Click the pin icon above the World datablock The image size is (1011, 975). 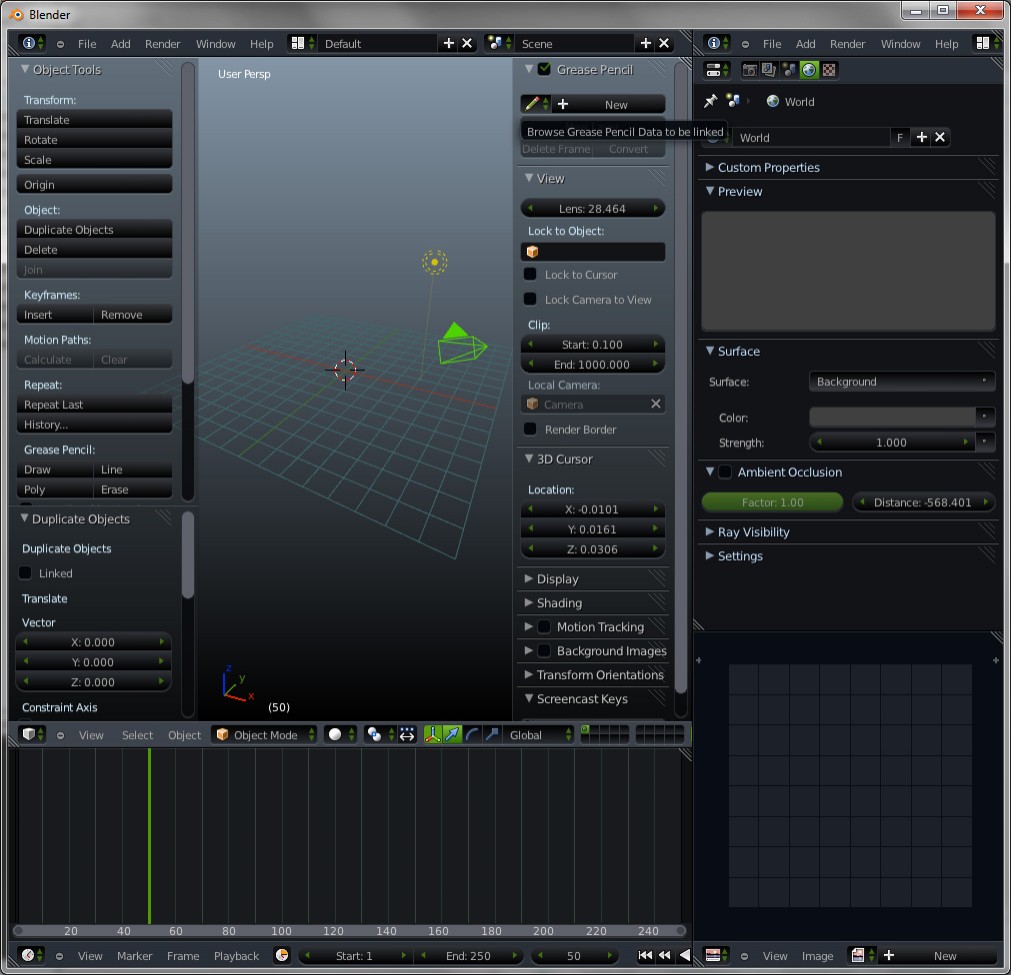pos(712,101)
